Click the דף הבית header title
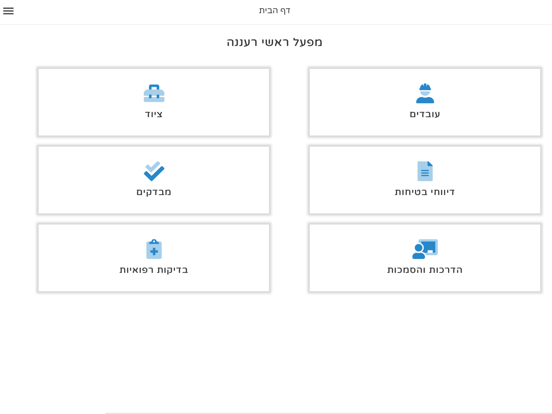 click(275, 11)
